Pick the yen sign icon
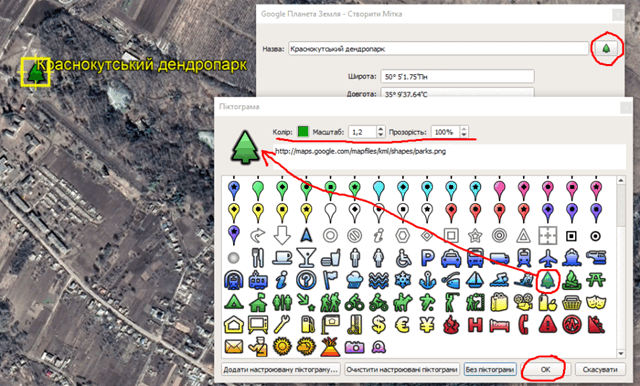 427,325
